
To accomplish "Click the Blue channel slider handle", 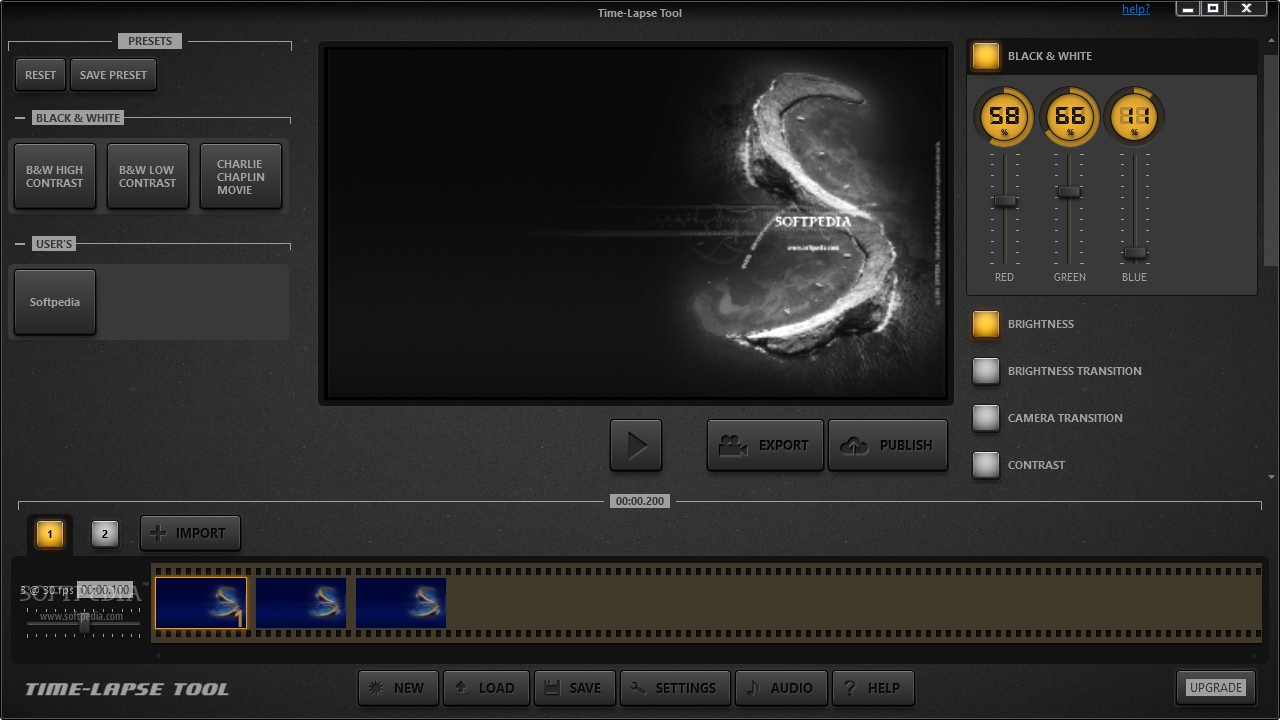I will [x=1134, y=253].
